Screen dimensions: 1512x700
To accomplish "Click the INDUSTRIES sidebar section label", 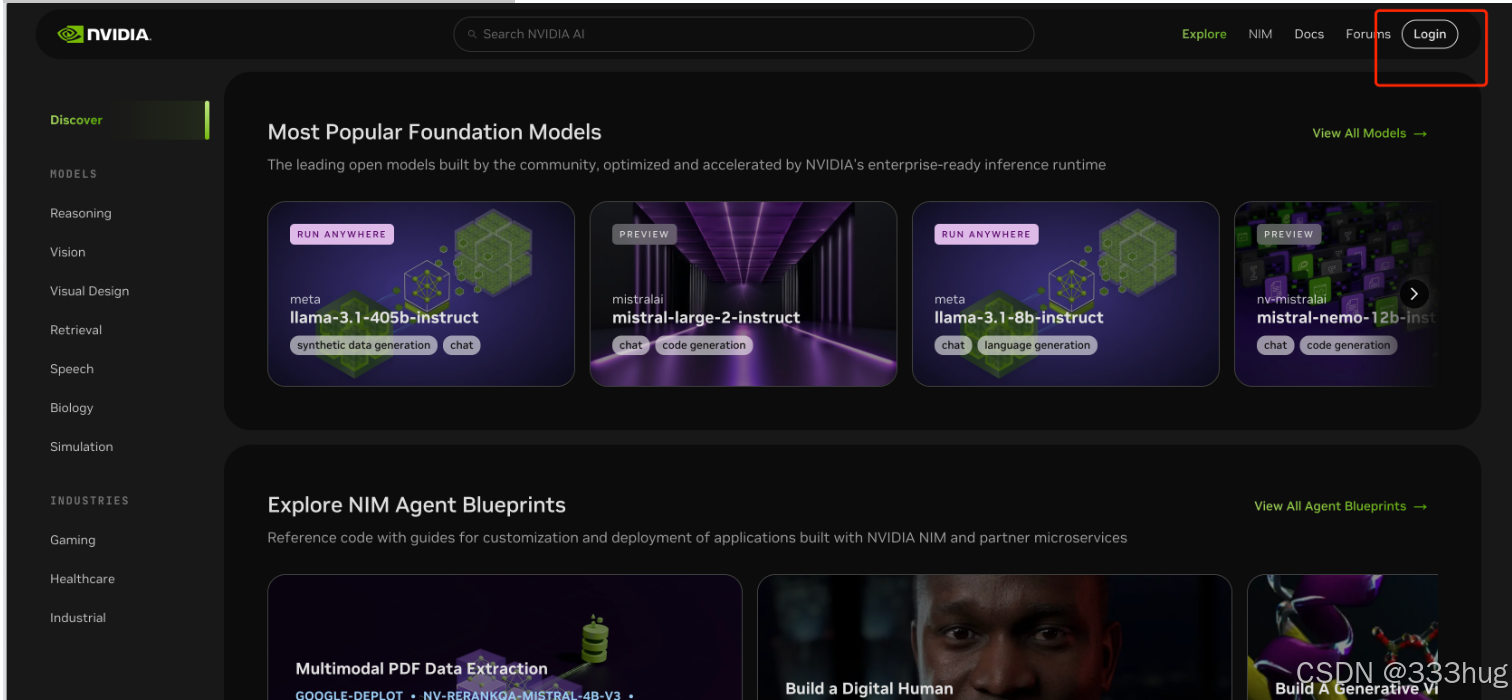I will tap(90, 501).
